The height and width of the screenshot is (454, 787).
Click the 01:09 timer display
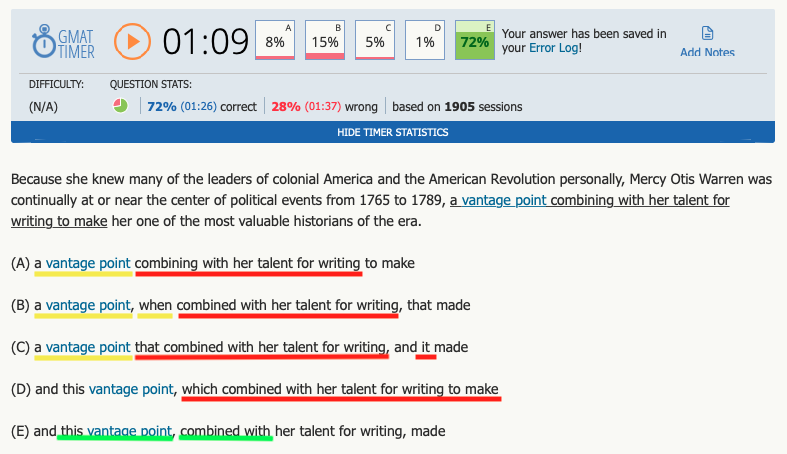click(205, 42)
